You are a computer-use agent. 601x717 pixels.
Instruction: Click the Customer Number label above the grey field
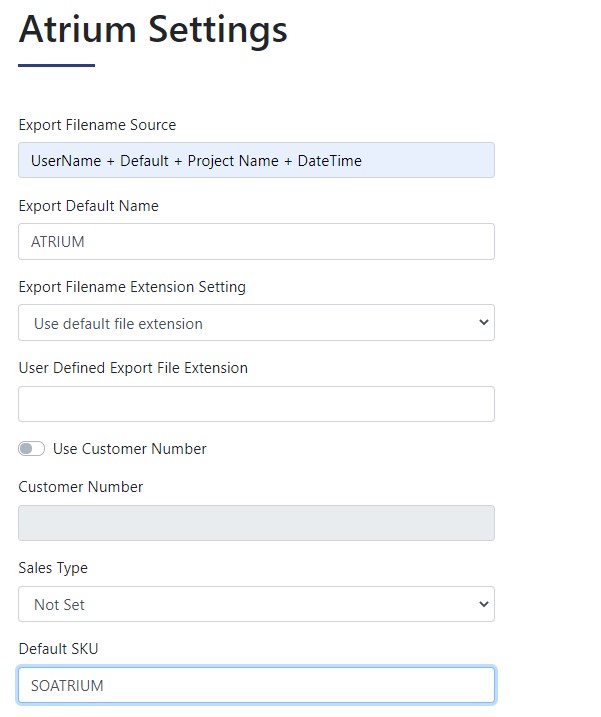pyautogui.click(x=80, y=487)
